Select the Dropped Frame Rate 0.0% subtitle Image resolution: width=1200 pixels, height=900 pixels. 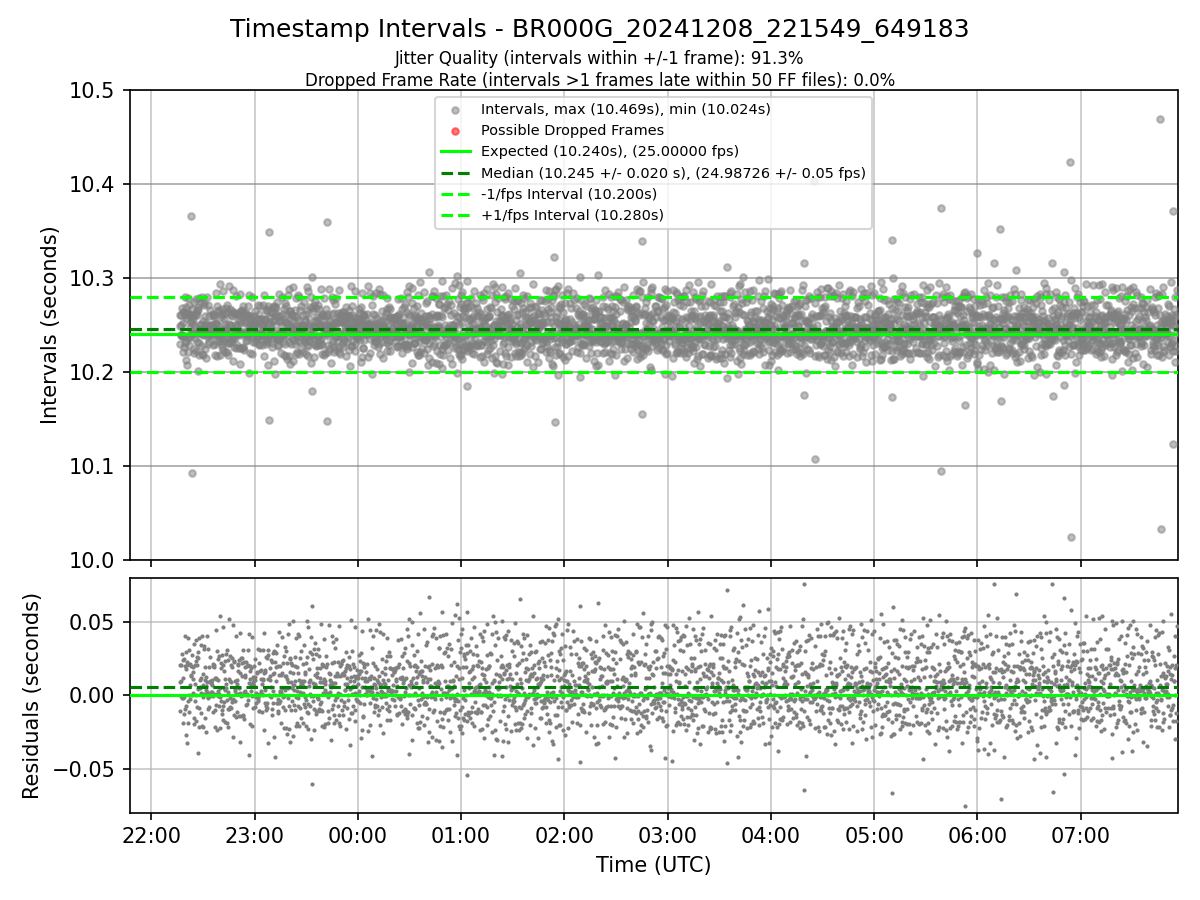pyautogui.click(x=599, y=79)
